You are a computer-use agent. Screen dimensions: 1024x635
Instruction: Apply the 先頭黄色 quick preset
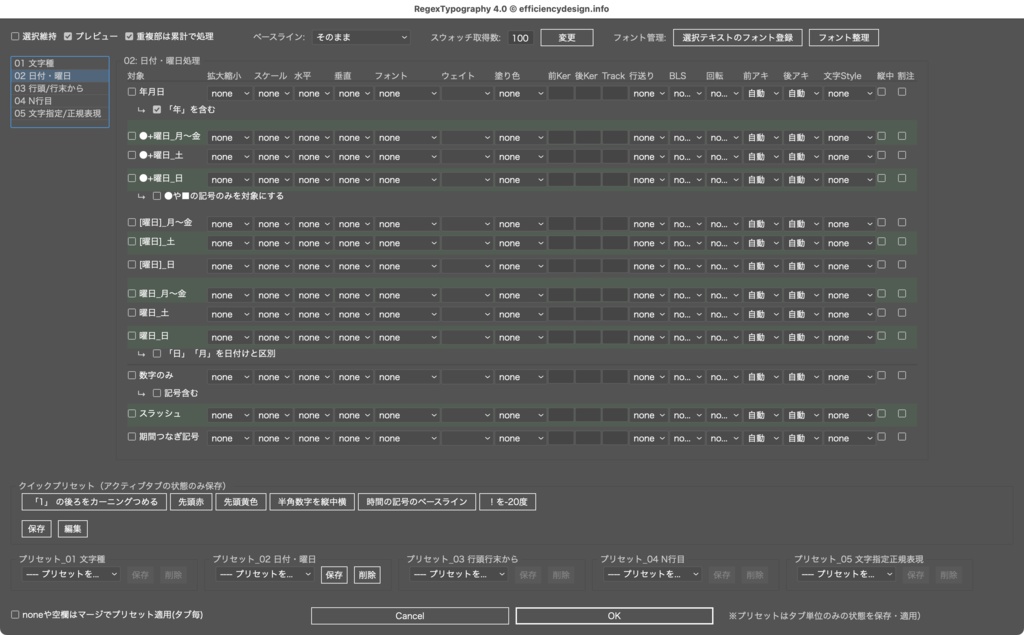click(240, 502)
